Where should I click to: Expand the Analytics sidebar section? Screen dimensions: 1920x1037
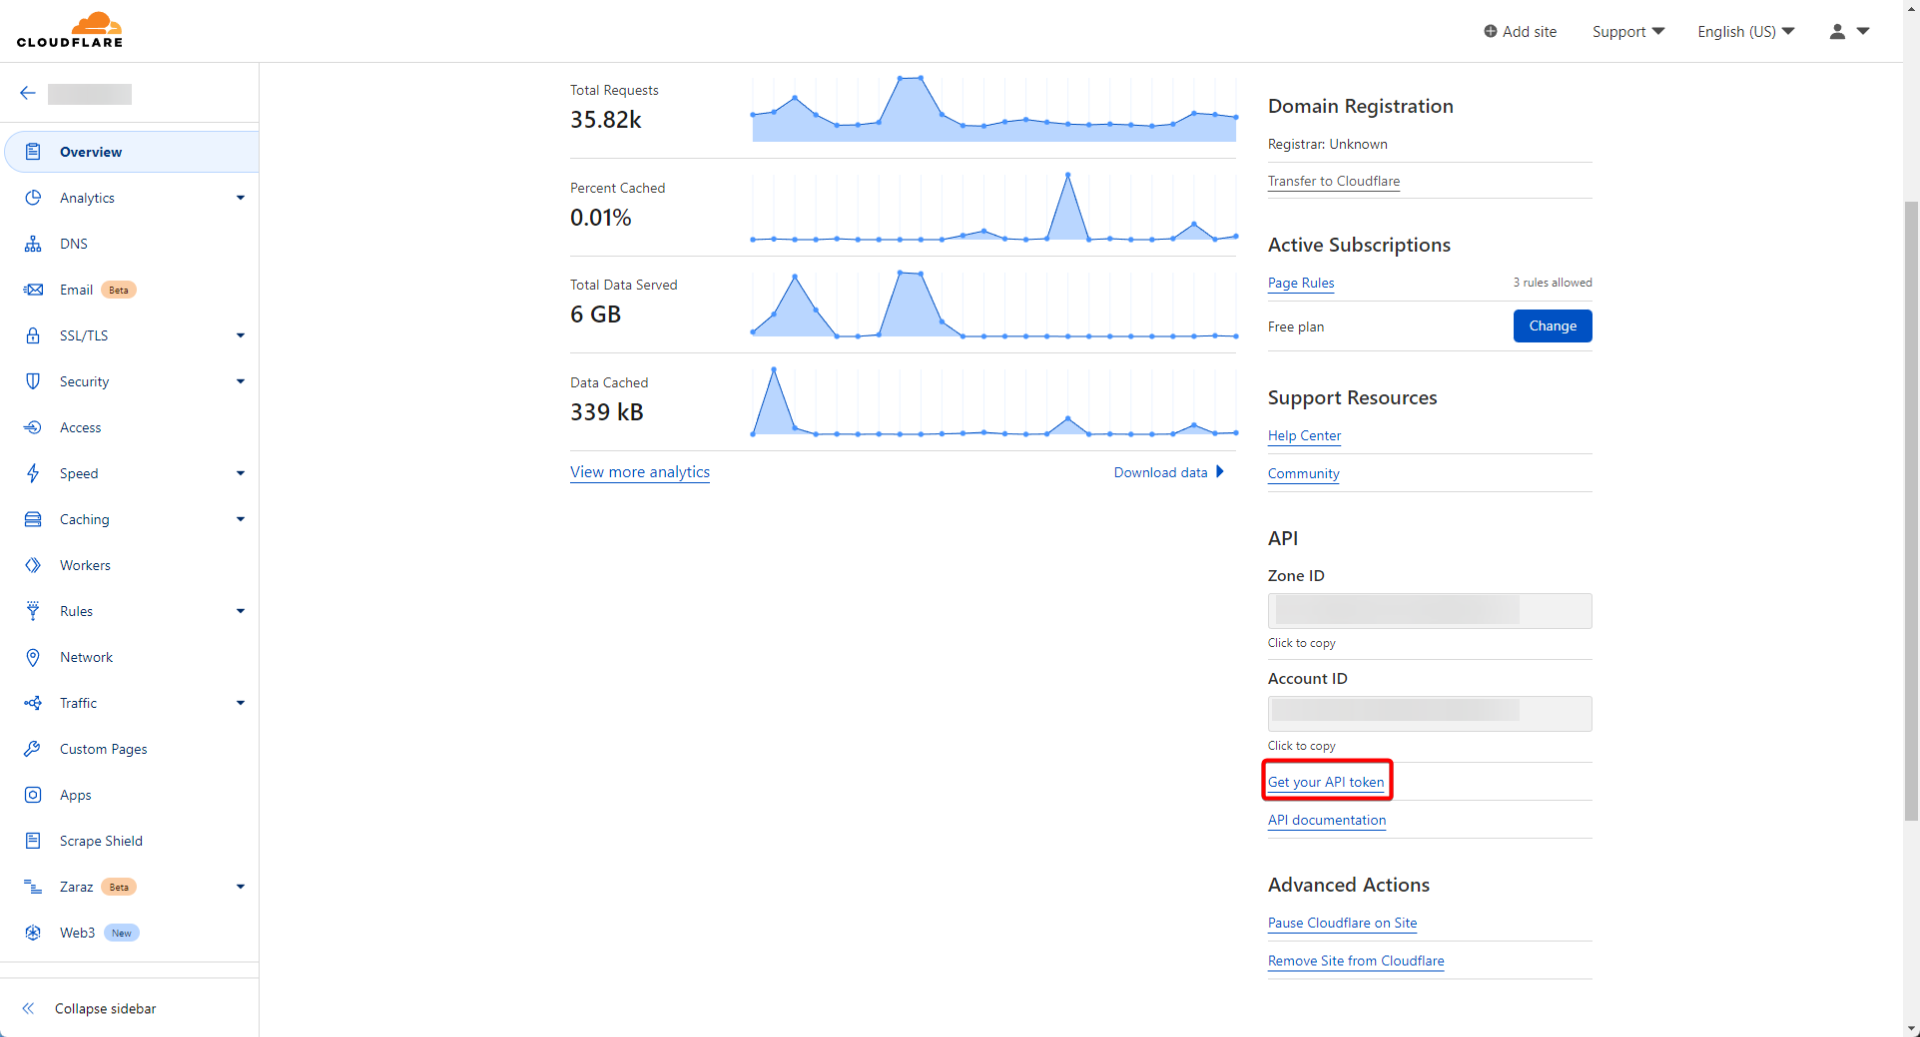pyautogui.click(x=240, y=198)
